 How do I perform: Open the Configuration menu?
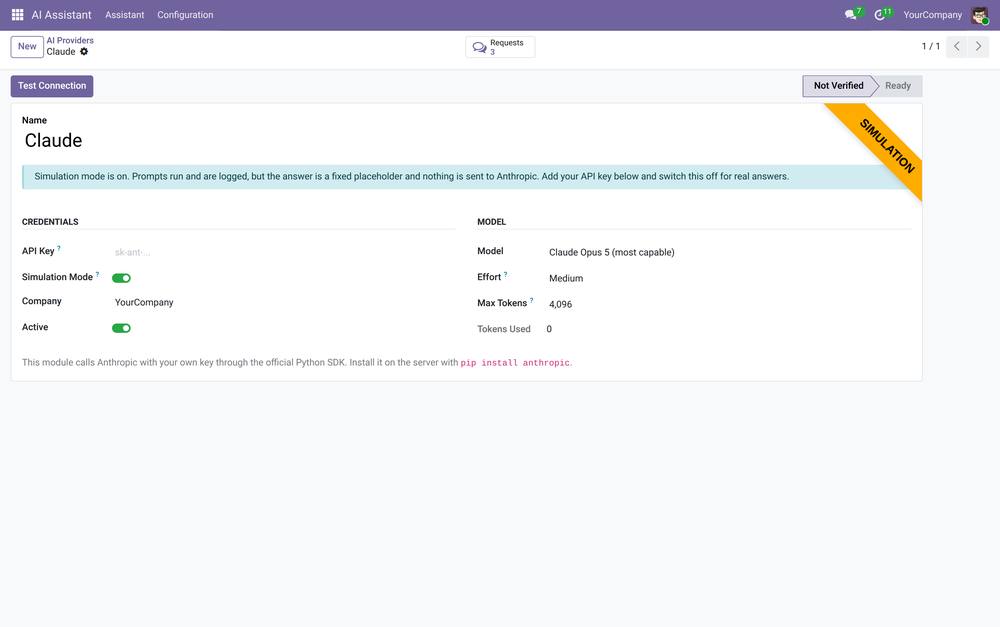pos(185,15)
